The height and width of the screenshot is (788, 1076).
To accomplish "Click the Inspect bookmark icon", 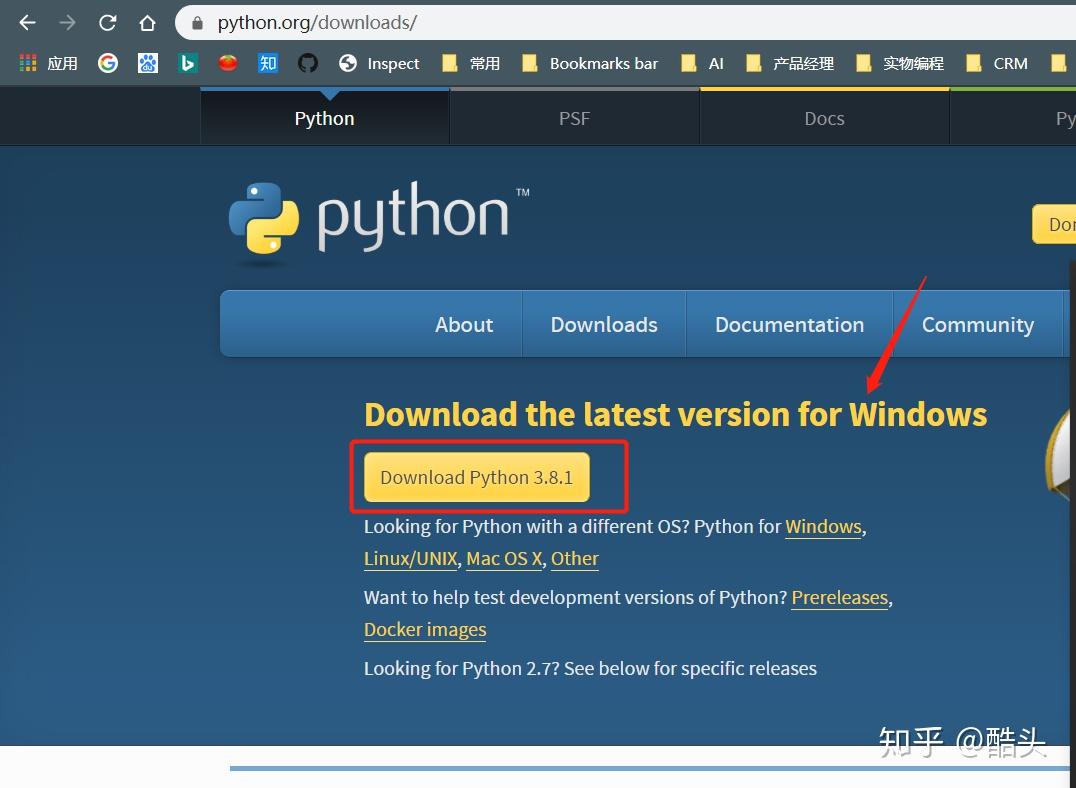I will click(x=348, y=62).
